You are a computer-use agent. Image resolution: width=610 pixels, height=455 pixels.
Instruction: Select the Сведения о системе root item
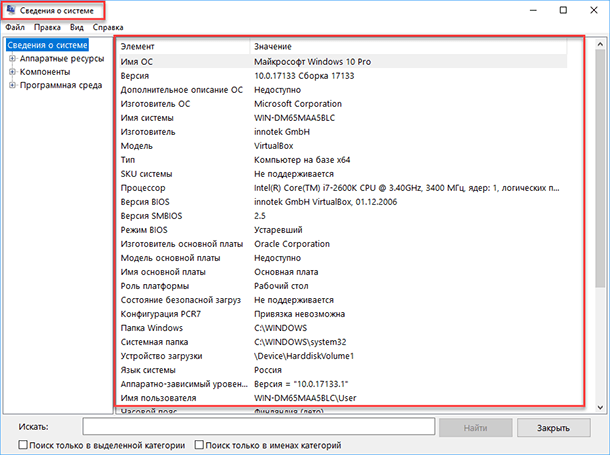47,45
